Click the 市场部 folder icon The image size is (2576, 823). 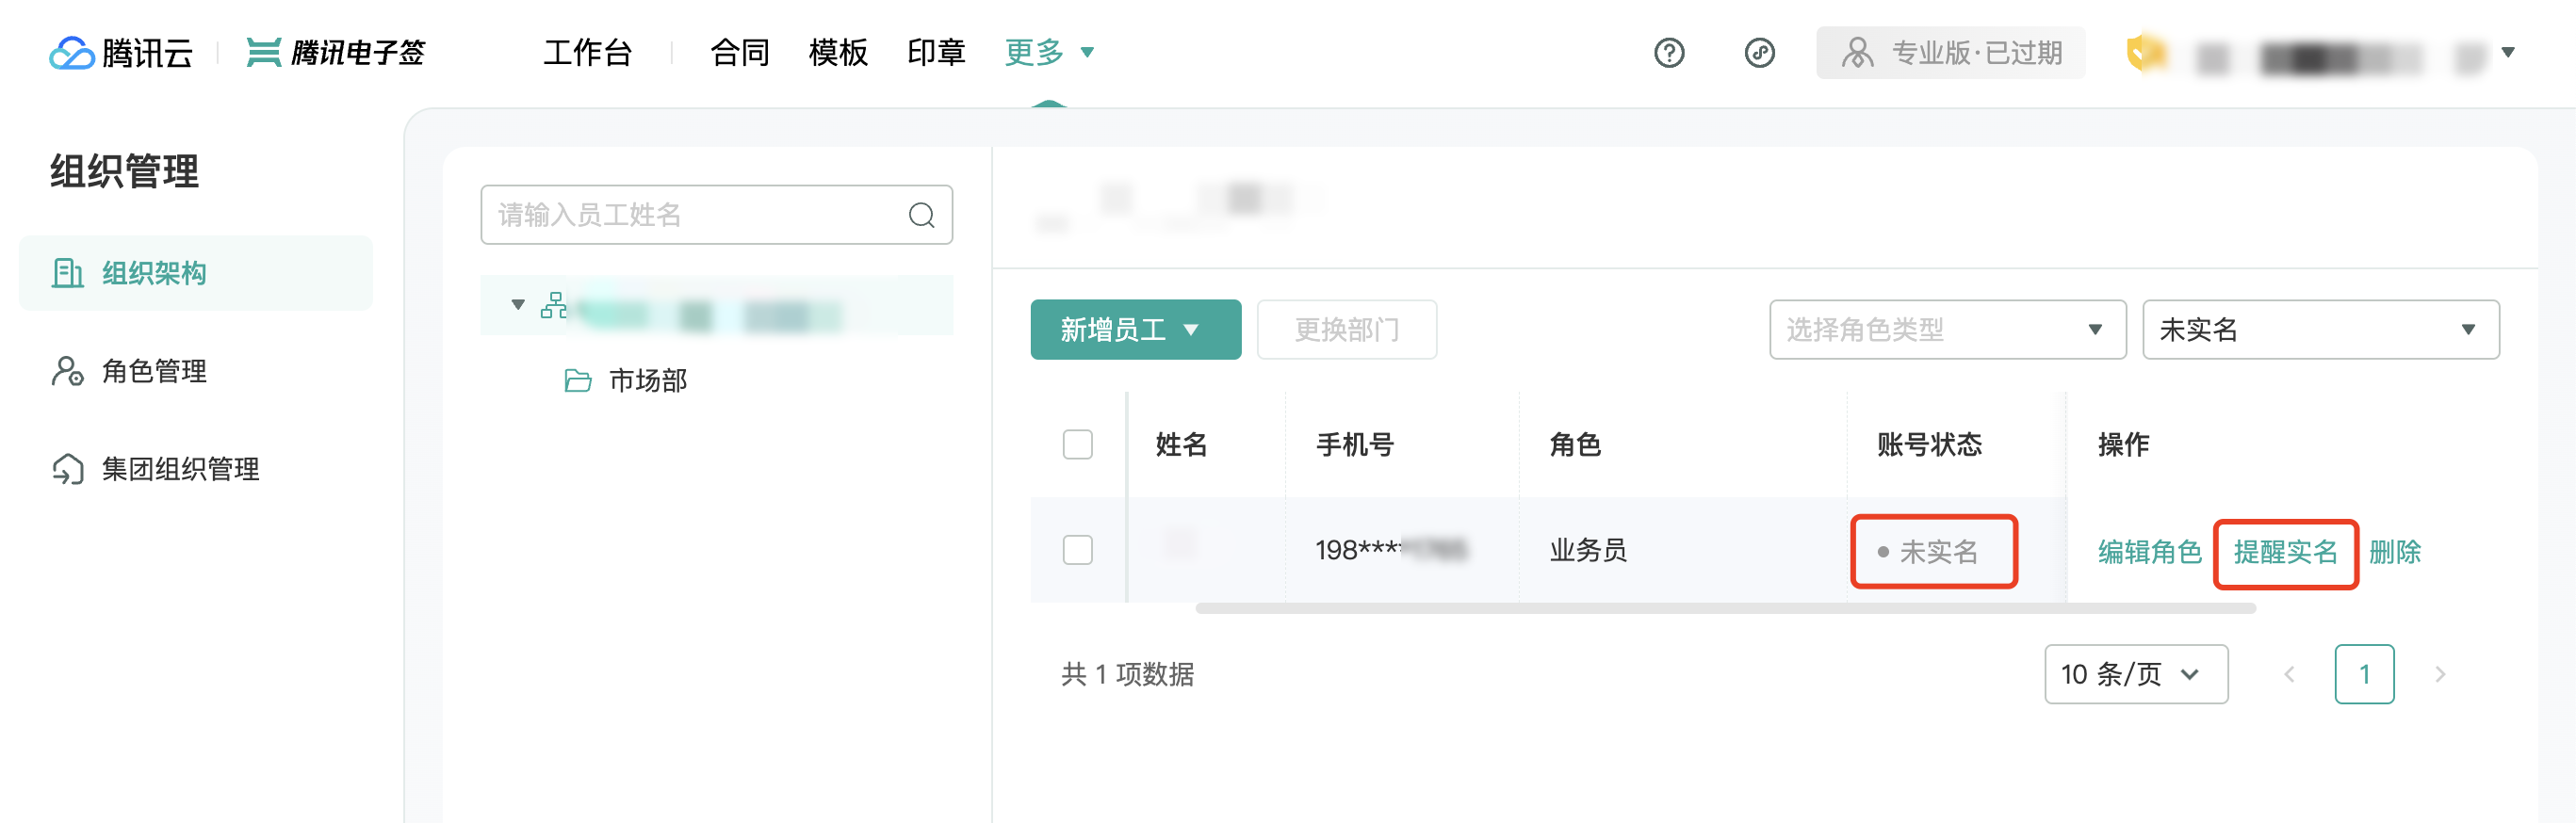click(577, 381)
